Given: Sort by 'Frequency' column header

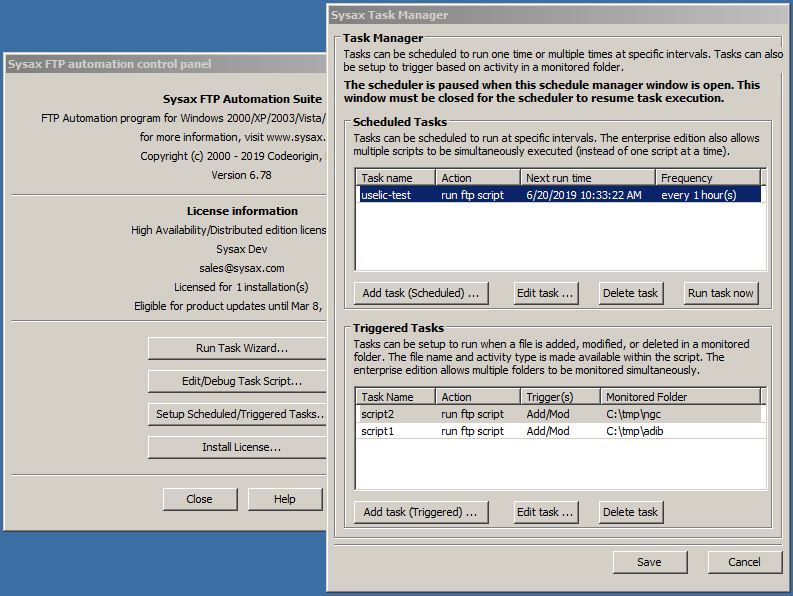Looking at the screenshot, I should click(x=708, y=178).
